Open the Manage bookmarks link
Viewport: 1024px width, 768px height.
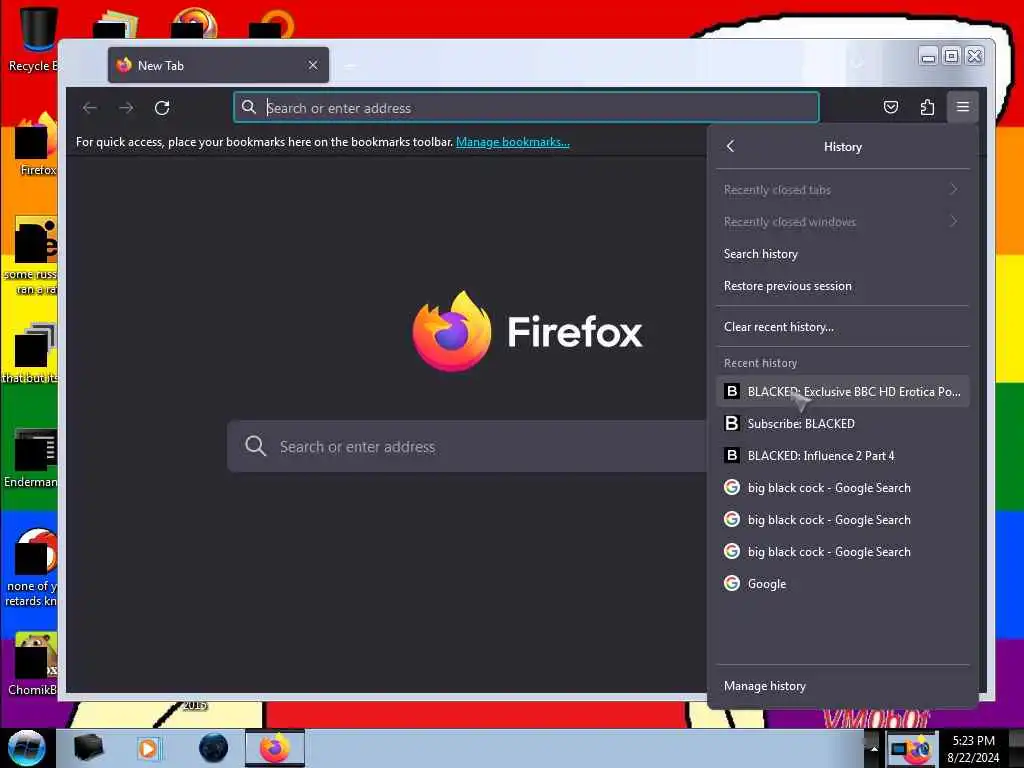click(513, 142)
